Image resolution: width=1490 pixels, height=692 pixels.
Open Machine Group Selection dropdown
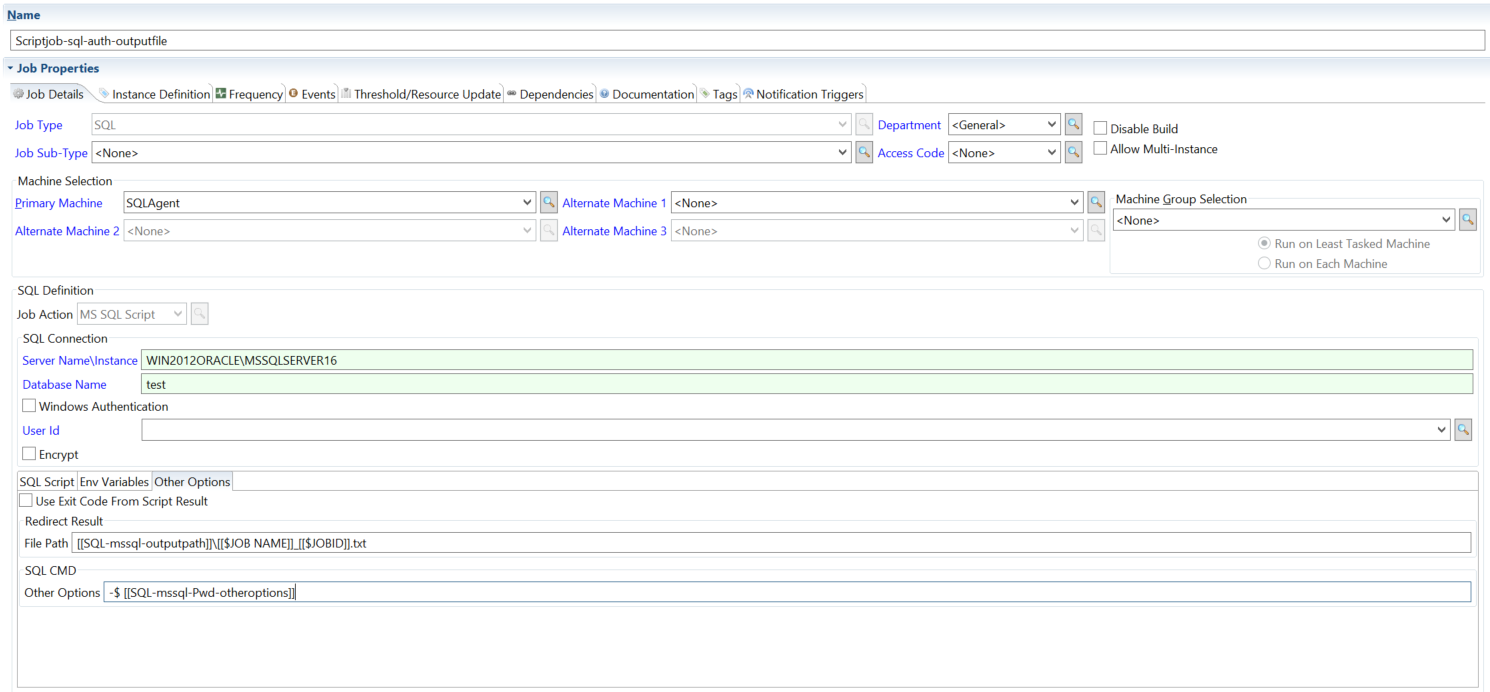click(x=1446, y=220)
